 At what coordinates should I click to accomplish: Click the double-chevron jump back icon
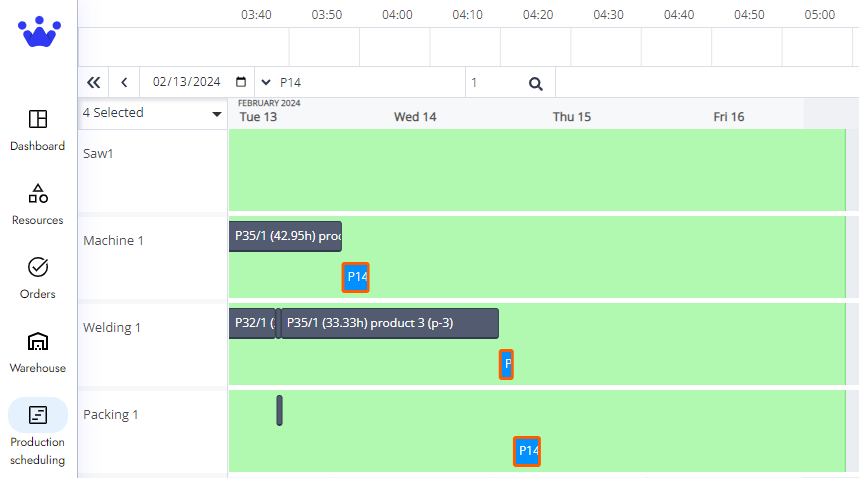(x=94, y=83)
